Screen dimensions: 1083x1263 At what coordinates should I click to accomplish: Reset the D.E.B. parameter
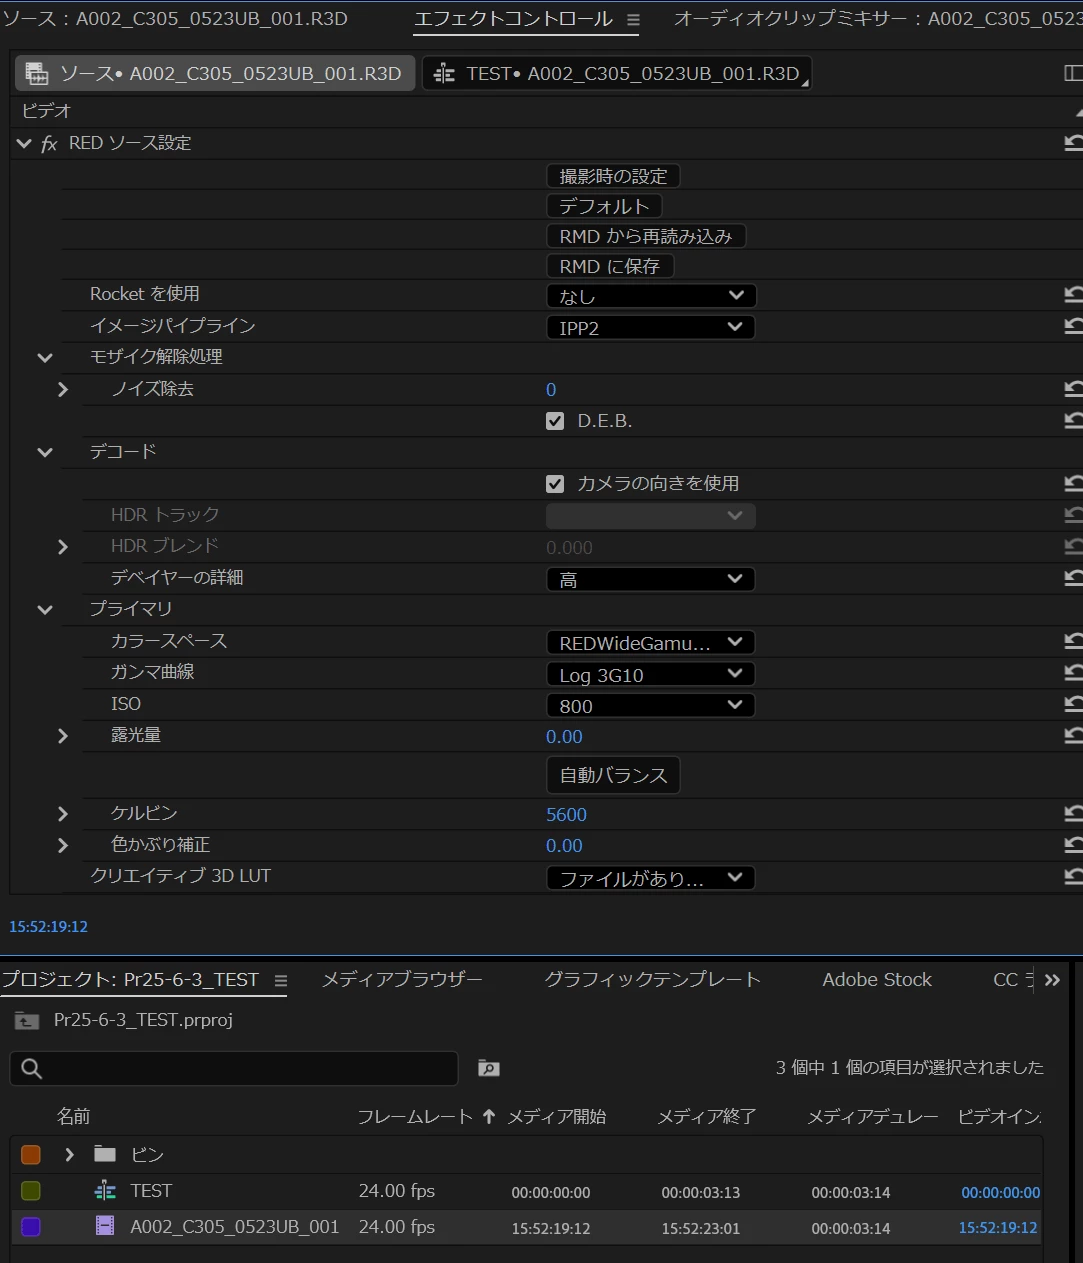point(1073,421)
